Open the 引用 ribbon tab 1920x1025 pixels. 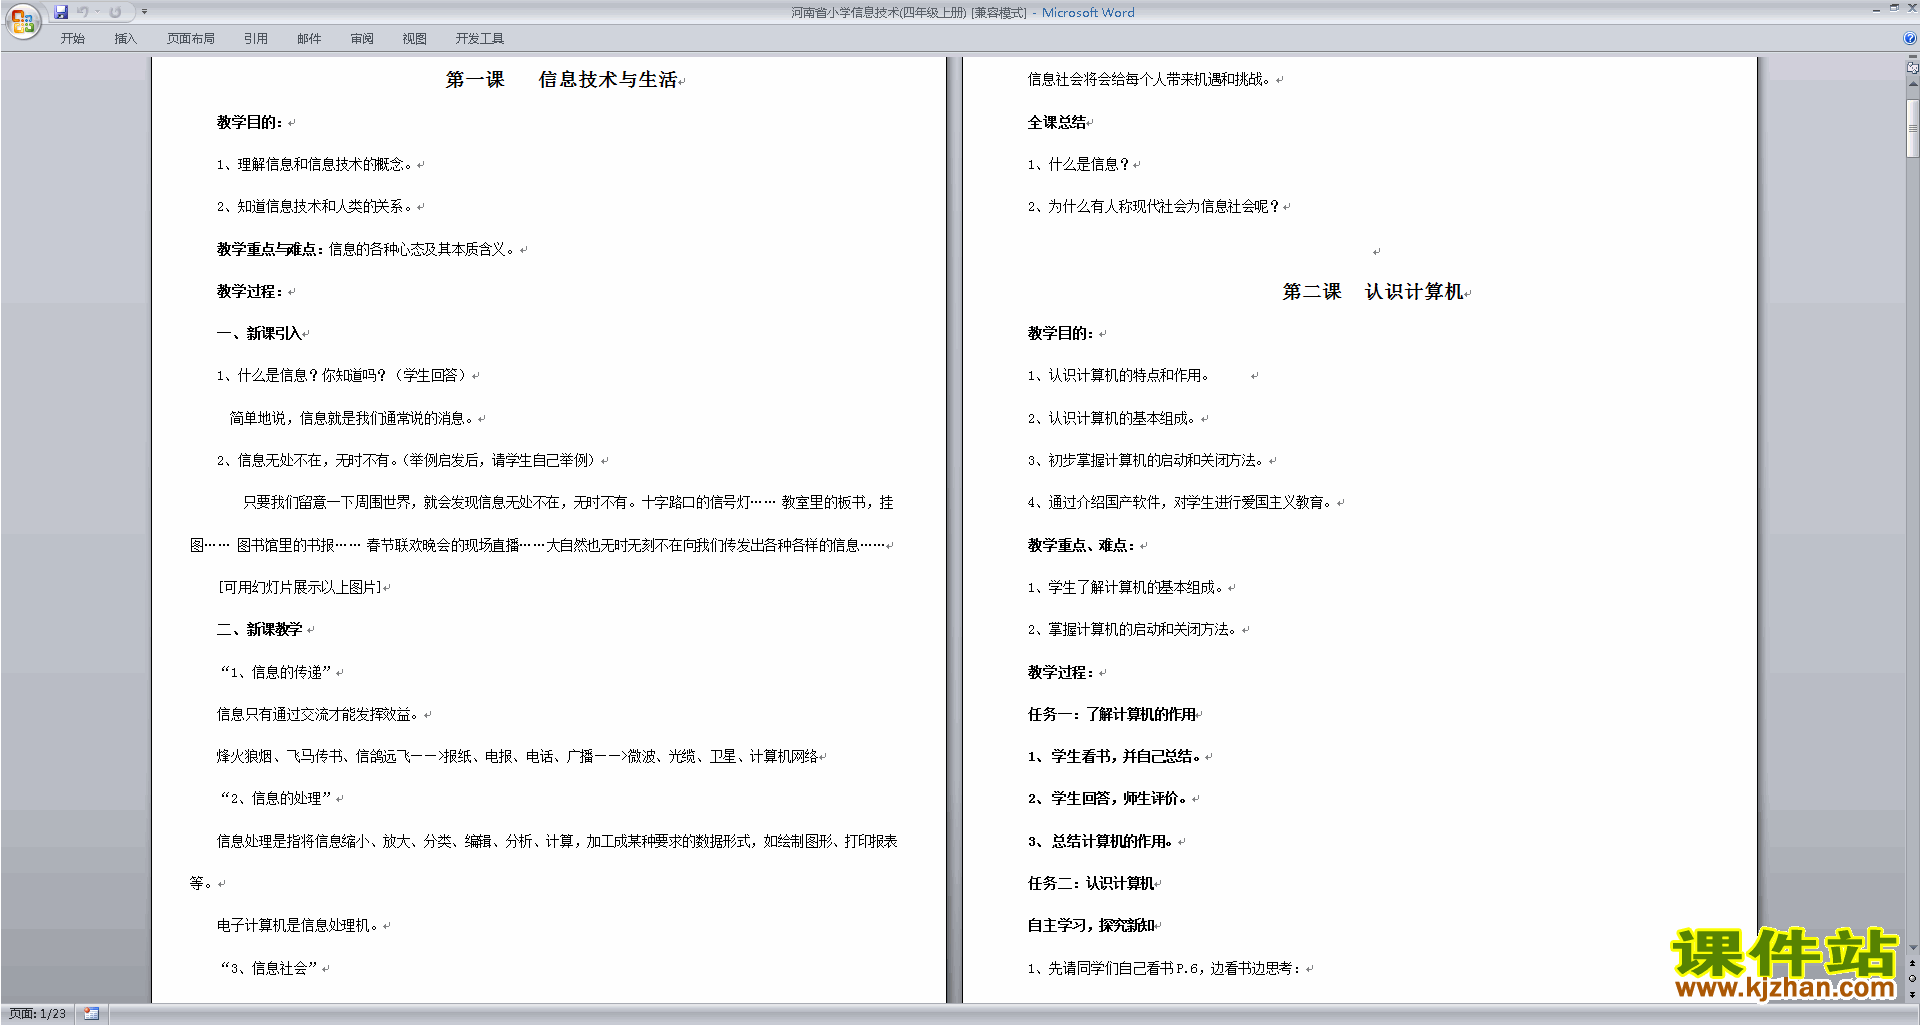coord(255,39)
